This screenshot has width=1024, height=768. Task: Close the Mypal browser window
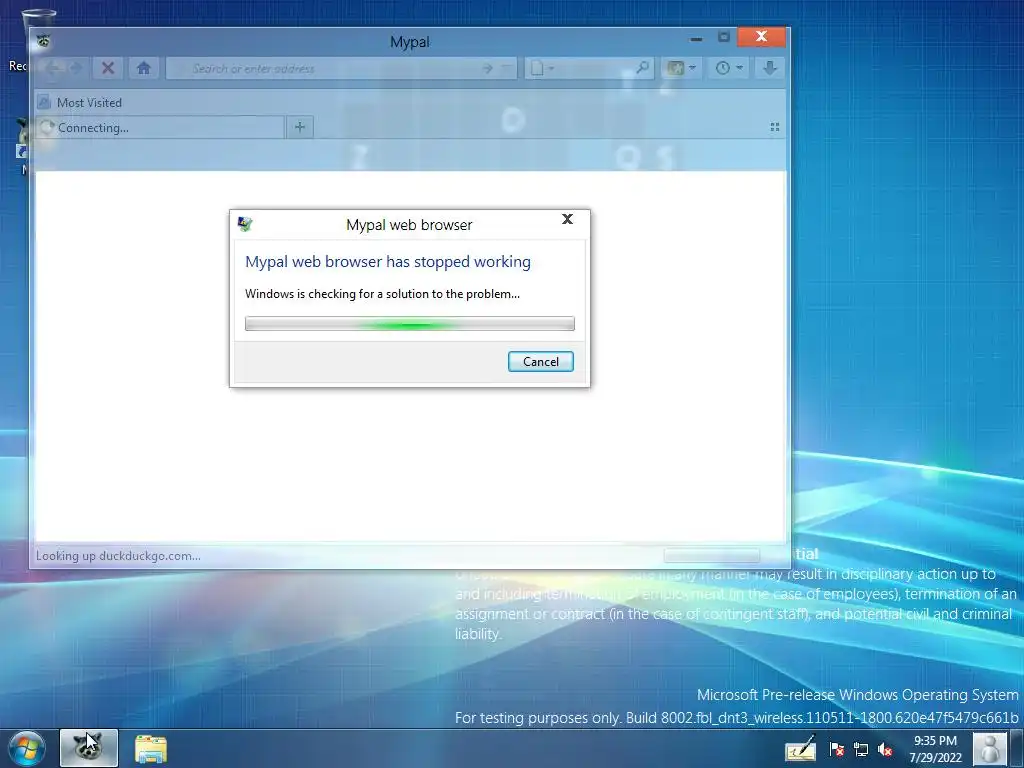point(761,37)
